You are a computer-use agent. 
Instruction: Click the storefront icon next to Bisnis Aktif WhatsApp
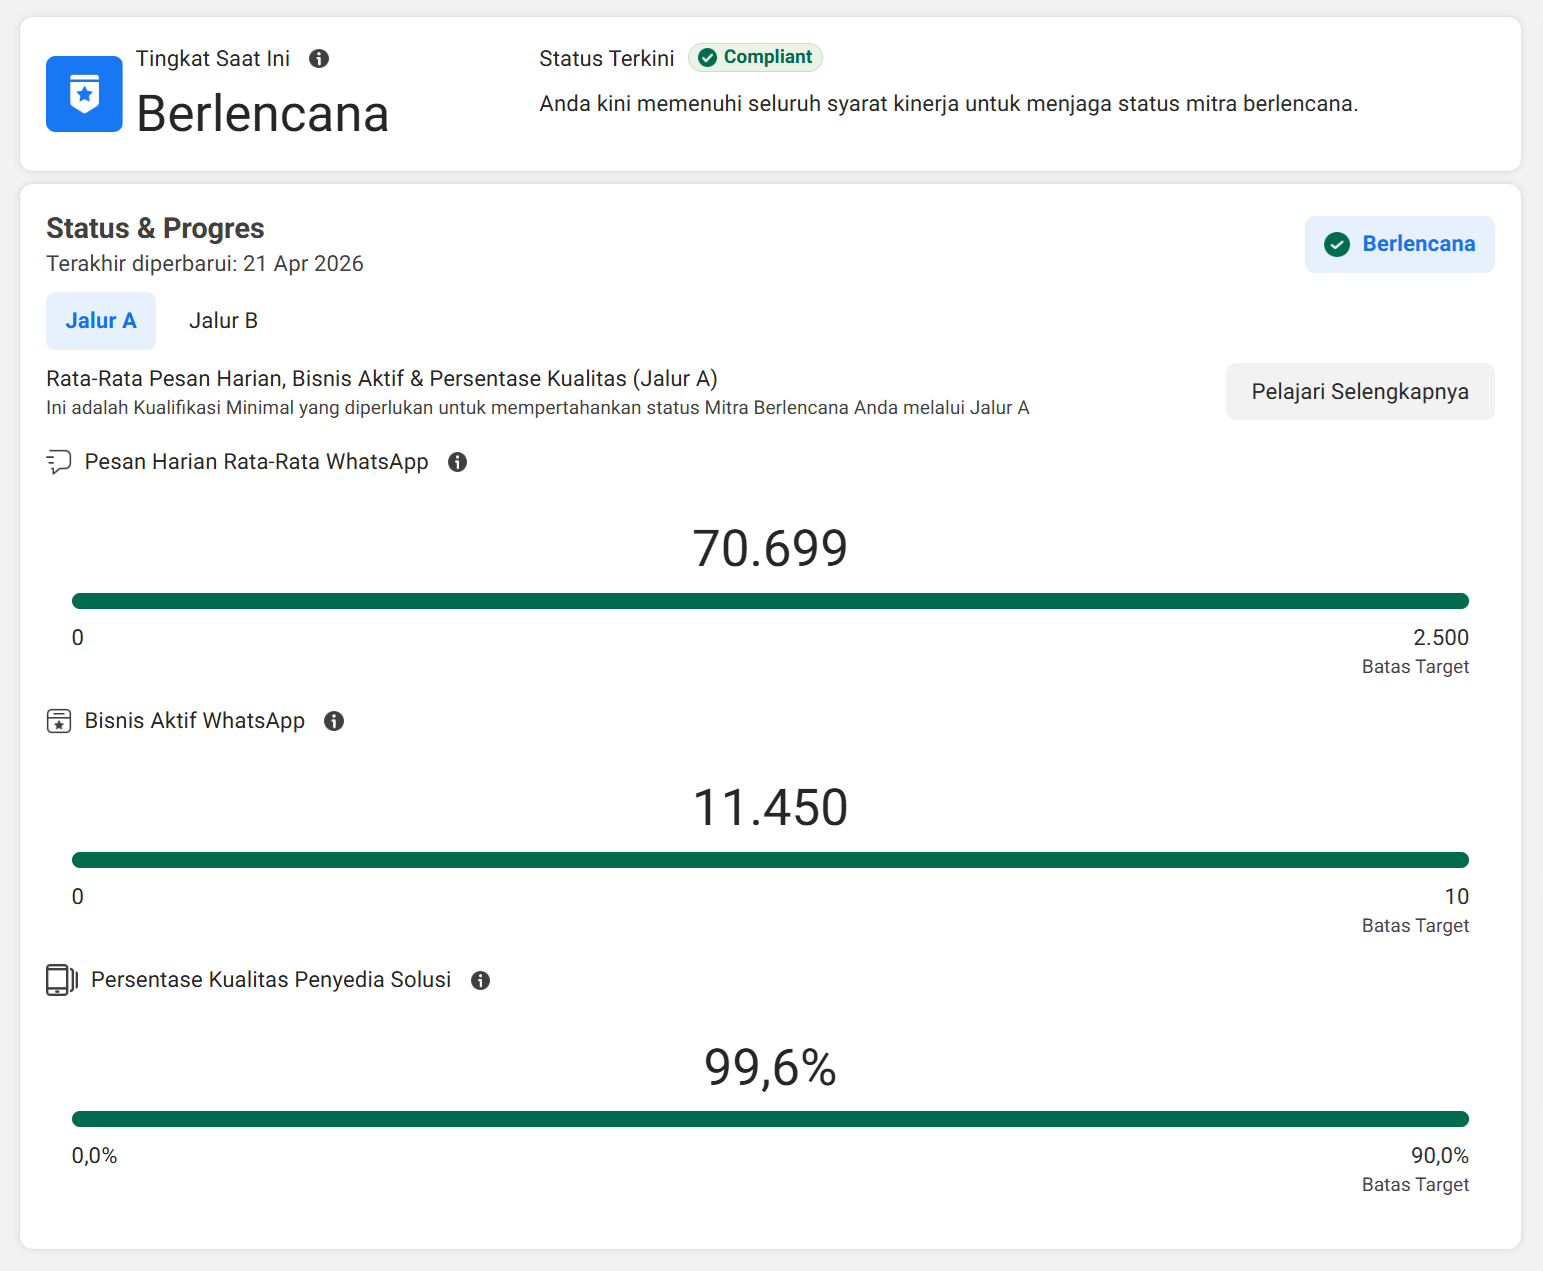[x=58, y=719]
